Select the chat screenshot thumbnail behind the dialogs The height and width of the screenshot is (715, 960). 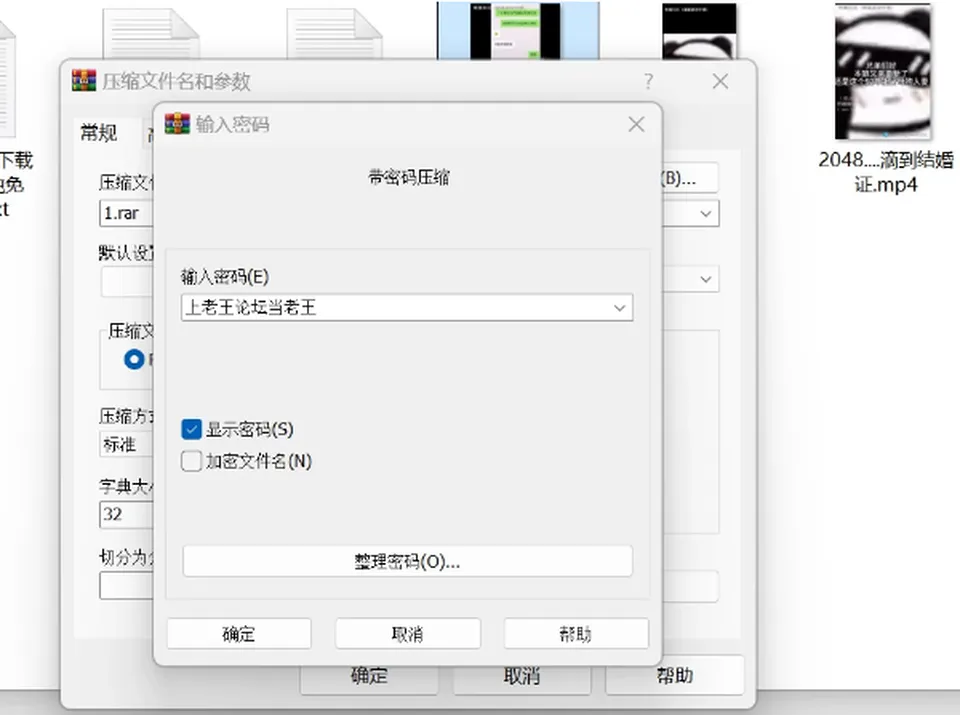[518, 31]
